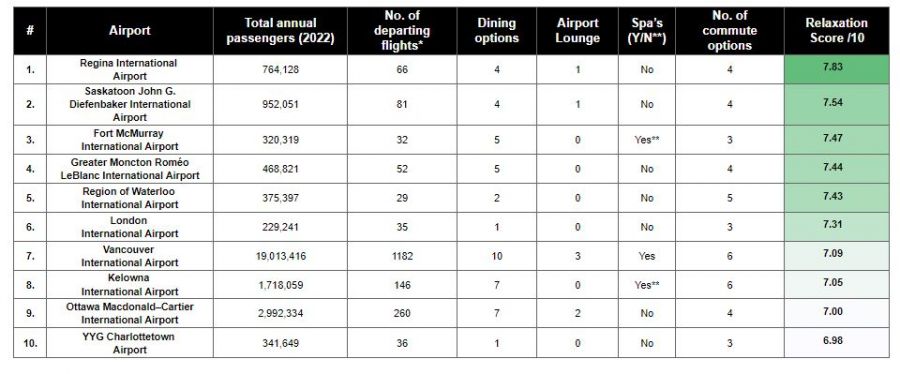Select the 7.83 relaxation score cell

tap(836, 69)
